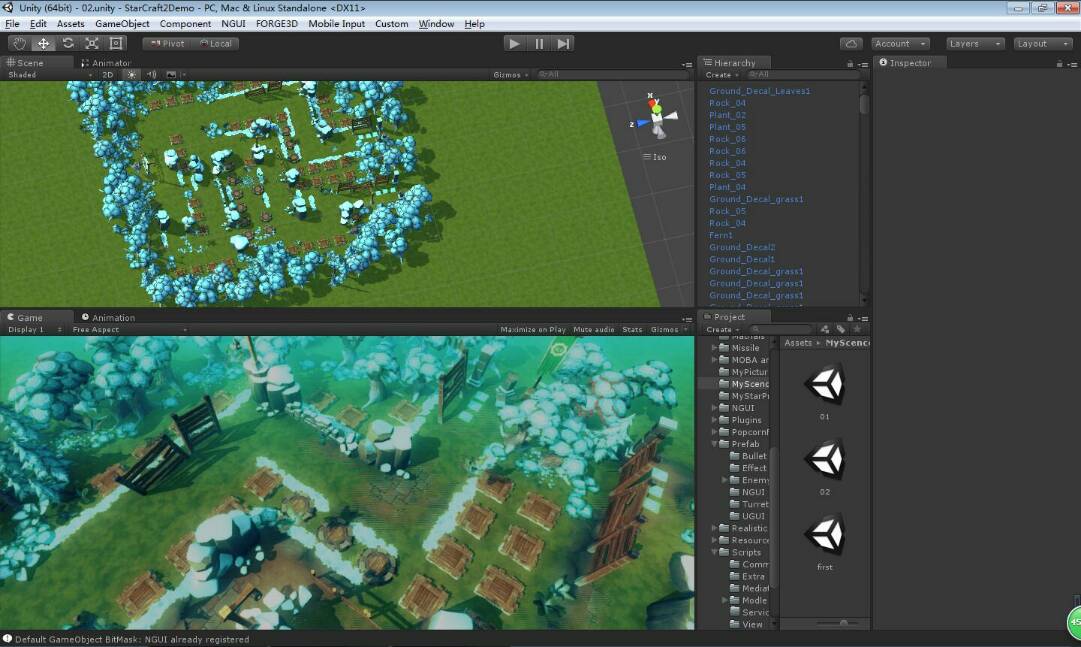Select Ground_Decal_Leaves1 in Hierarchy
Image resolution: width=1081 pixels, height=647 pixels.
coord(759,91)
